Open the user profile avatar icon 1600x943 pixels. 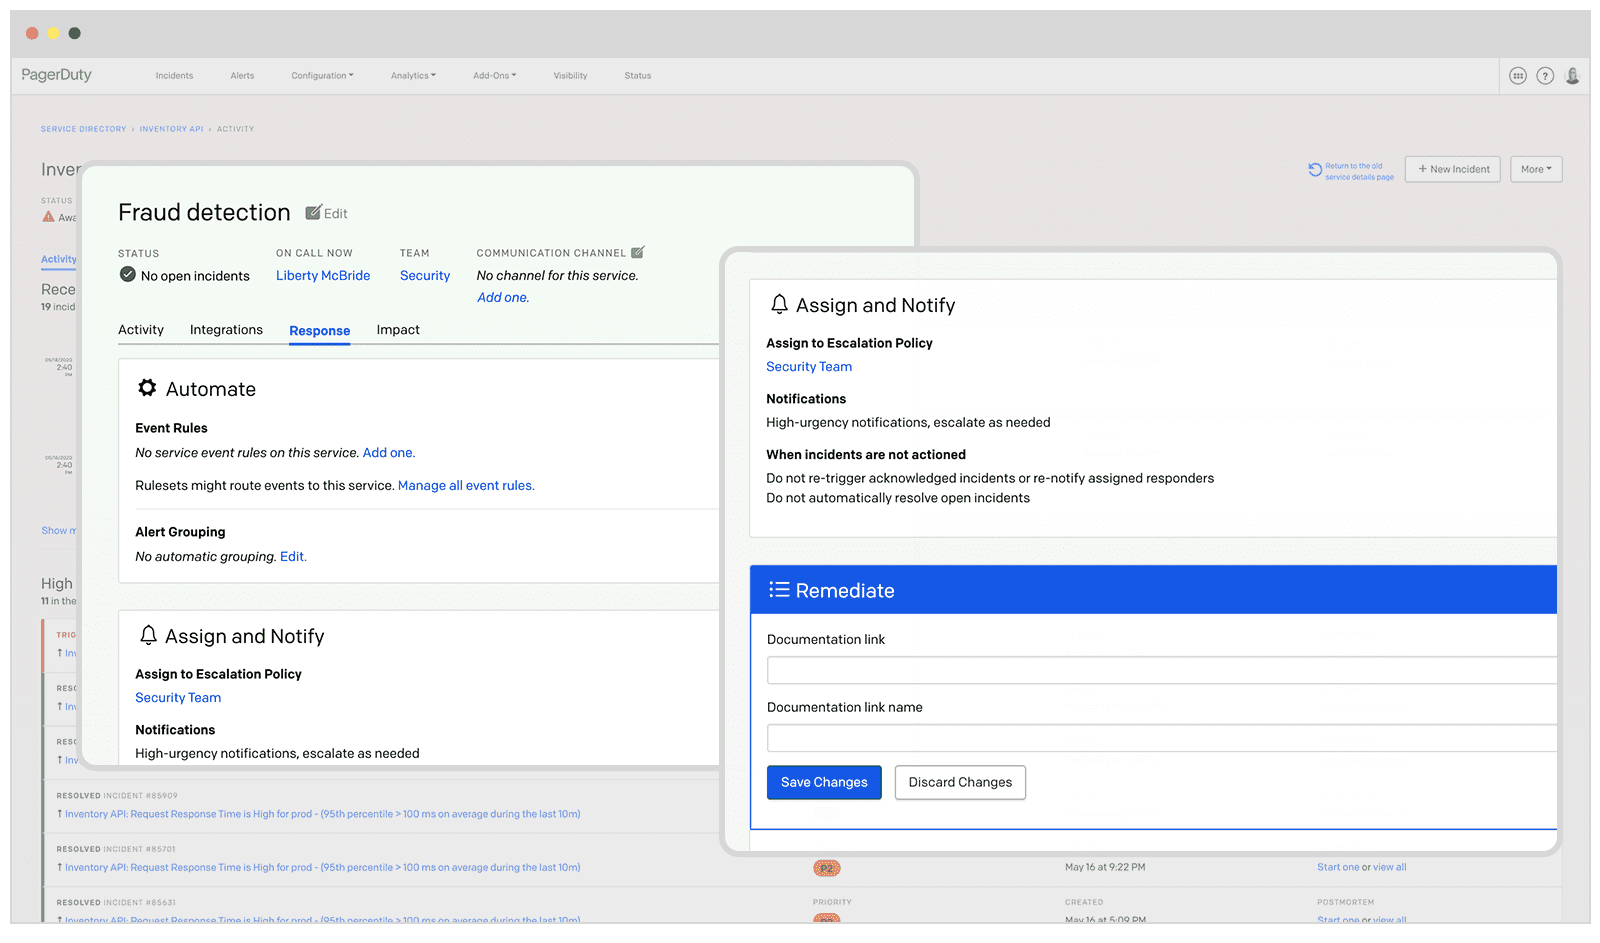1572,76
